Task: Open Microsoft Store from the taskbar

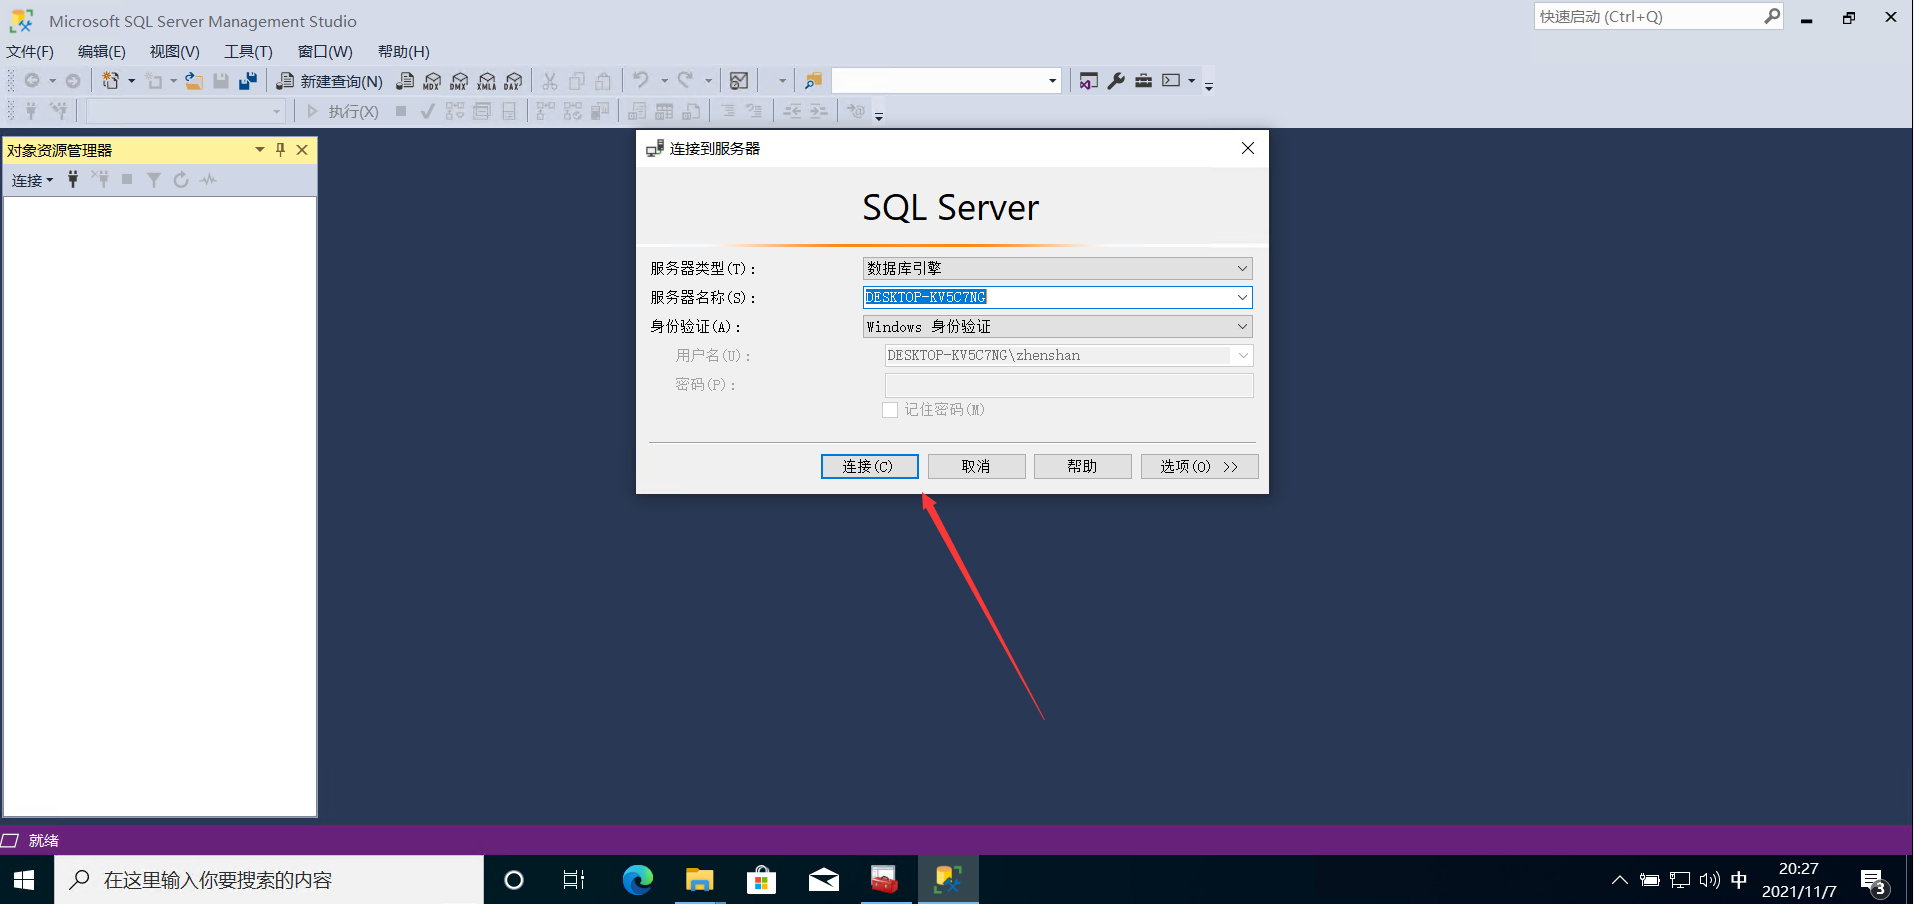Action: (762, 880)
